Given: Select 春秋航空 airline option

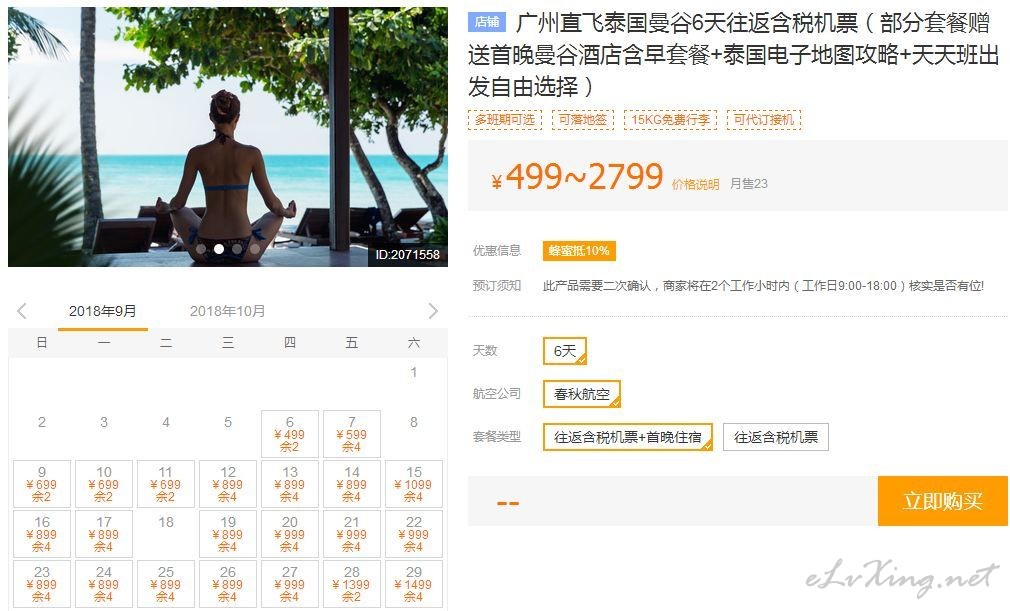Looking at the screenshot, I should 582,394.
